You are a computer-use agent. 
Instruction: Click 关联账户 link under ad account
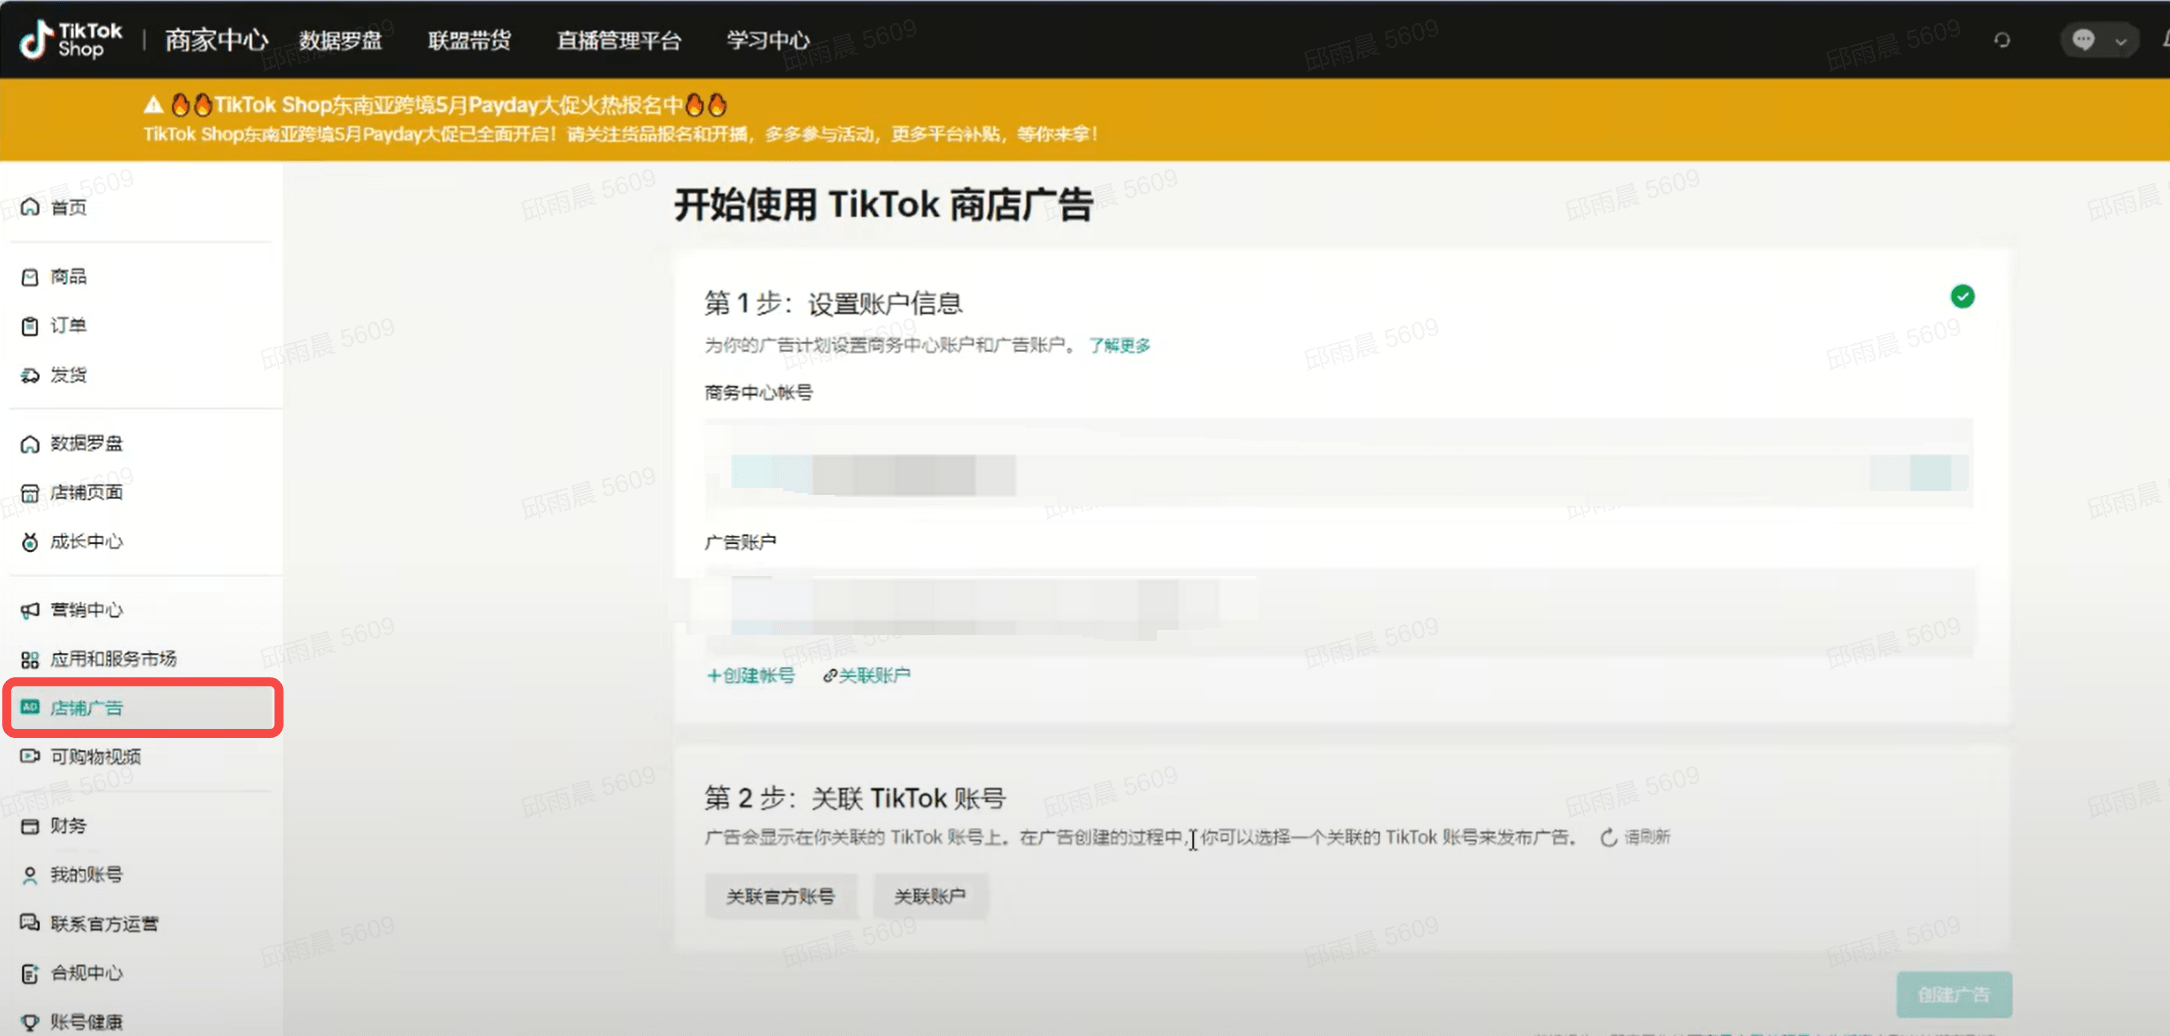867,676
